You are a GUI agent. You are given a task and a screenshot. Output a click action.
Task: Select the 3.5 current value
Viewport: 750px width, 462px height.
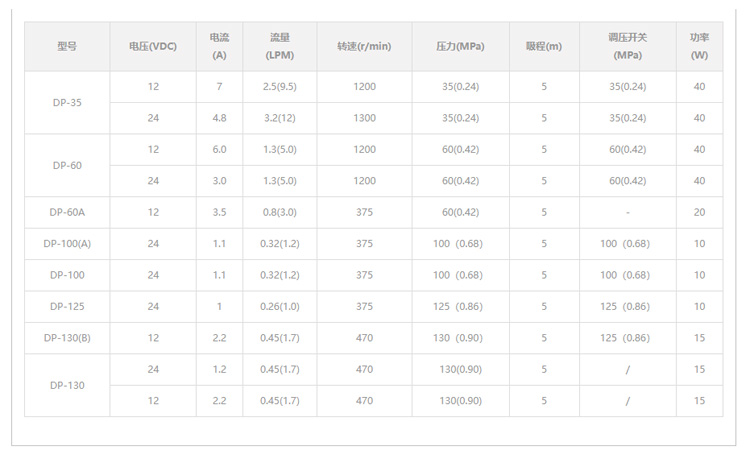[219, 212]
